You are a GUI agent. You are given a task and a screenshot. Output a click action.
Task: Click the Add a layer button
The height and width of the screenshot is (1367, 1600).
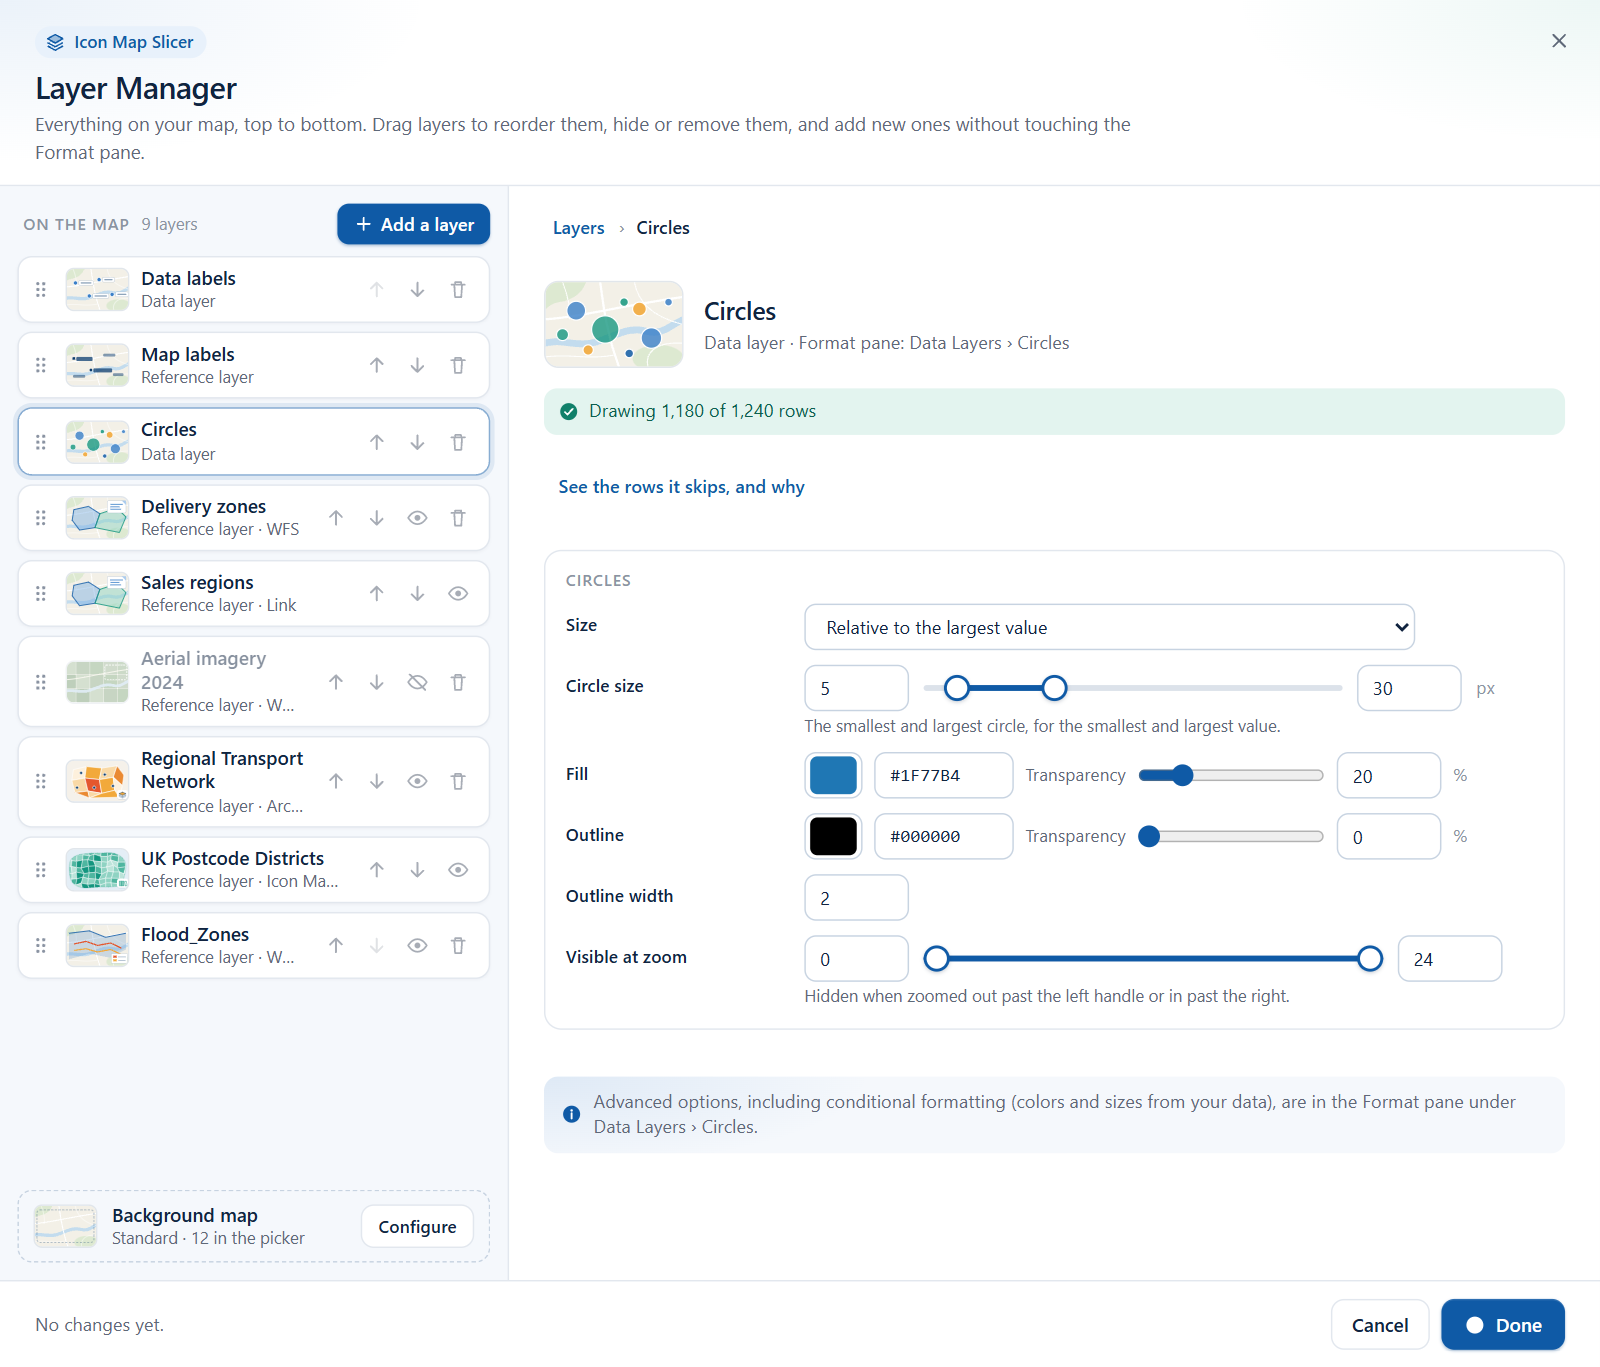(414, 225)
